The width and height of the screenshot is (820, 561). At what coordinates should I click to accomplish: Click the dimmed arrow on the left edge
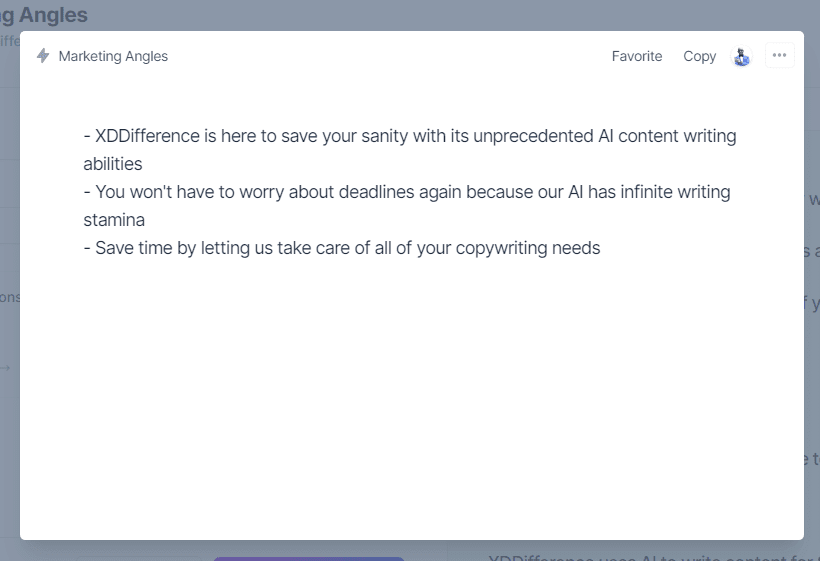tap(5, 368)
